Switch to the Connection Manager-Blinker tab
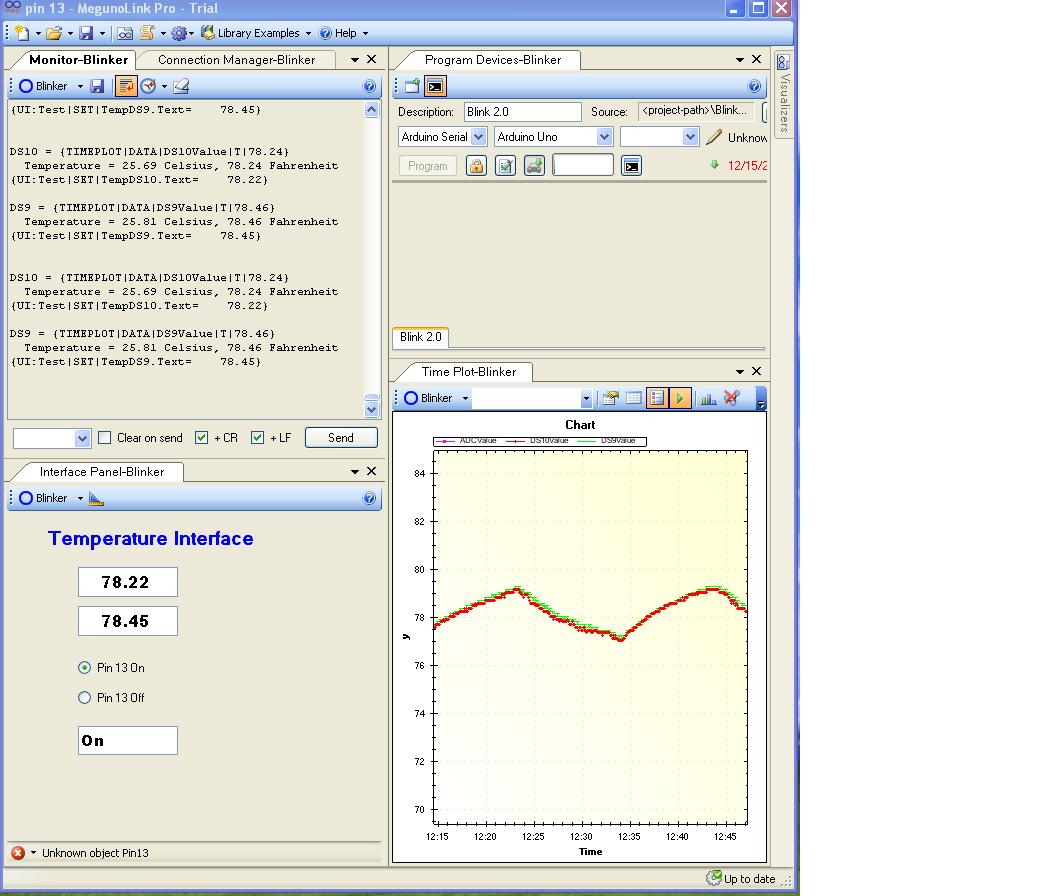Screen dimensions: 1064x896 point(236,60)
